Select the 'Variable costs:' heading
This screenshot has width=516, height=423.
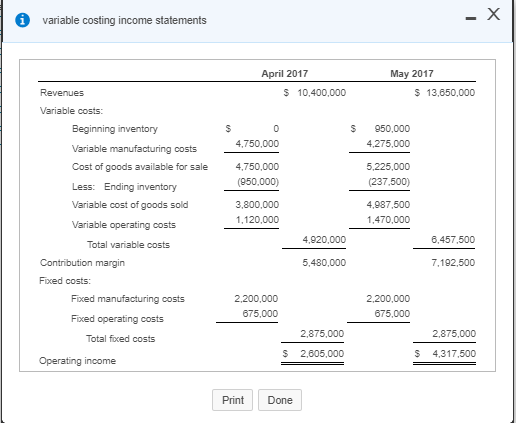point(72,111)
